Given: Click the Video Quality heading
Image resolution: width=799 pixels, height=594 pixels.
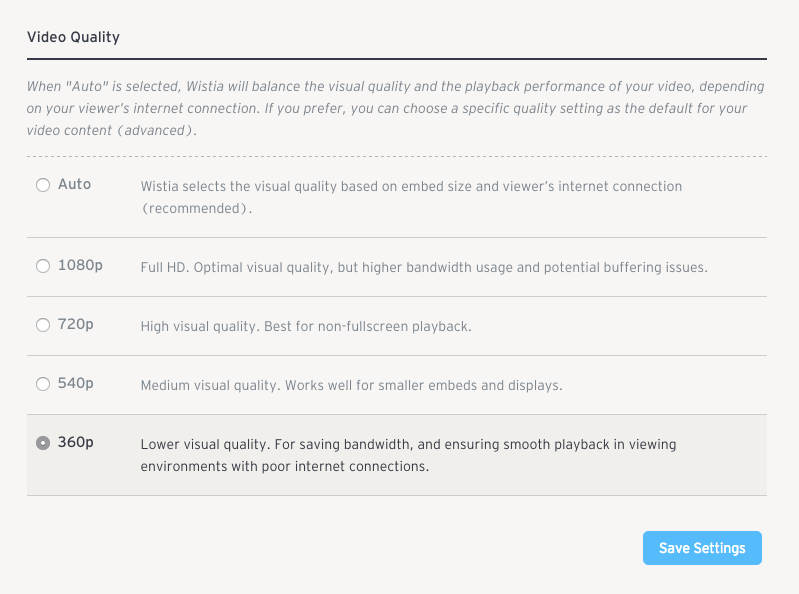Looking at the screenshot, I should tap(73, 37).
